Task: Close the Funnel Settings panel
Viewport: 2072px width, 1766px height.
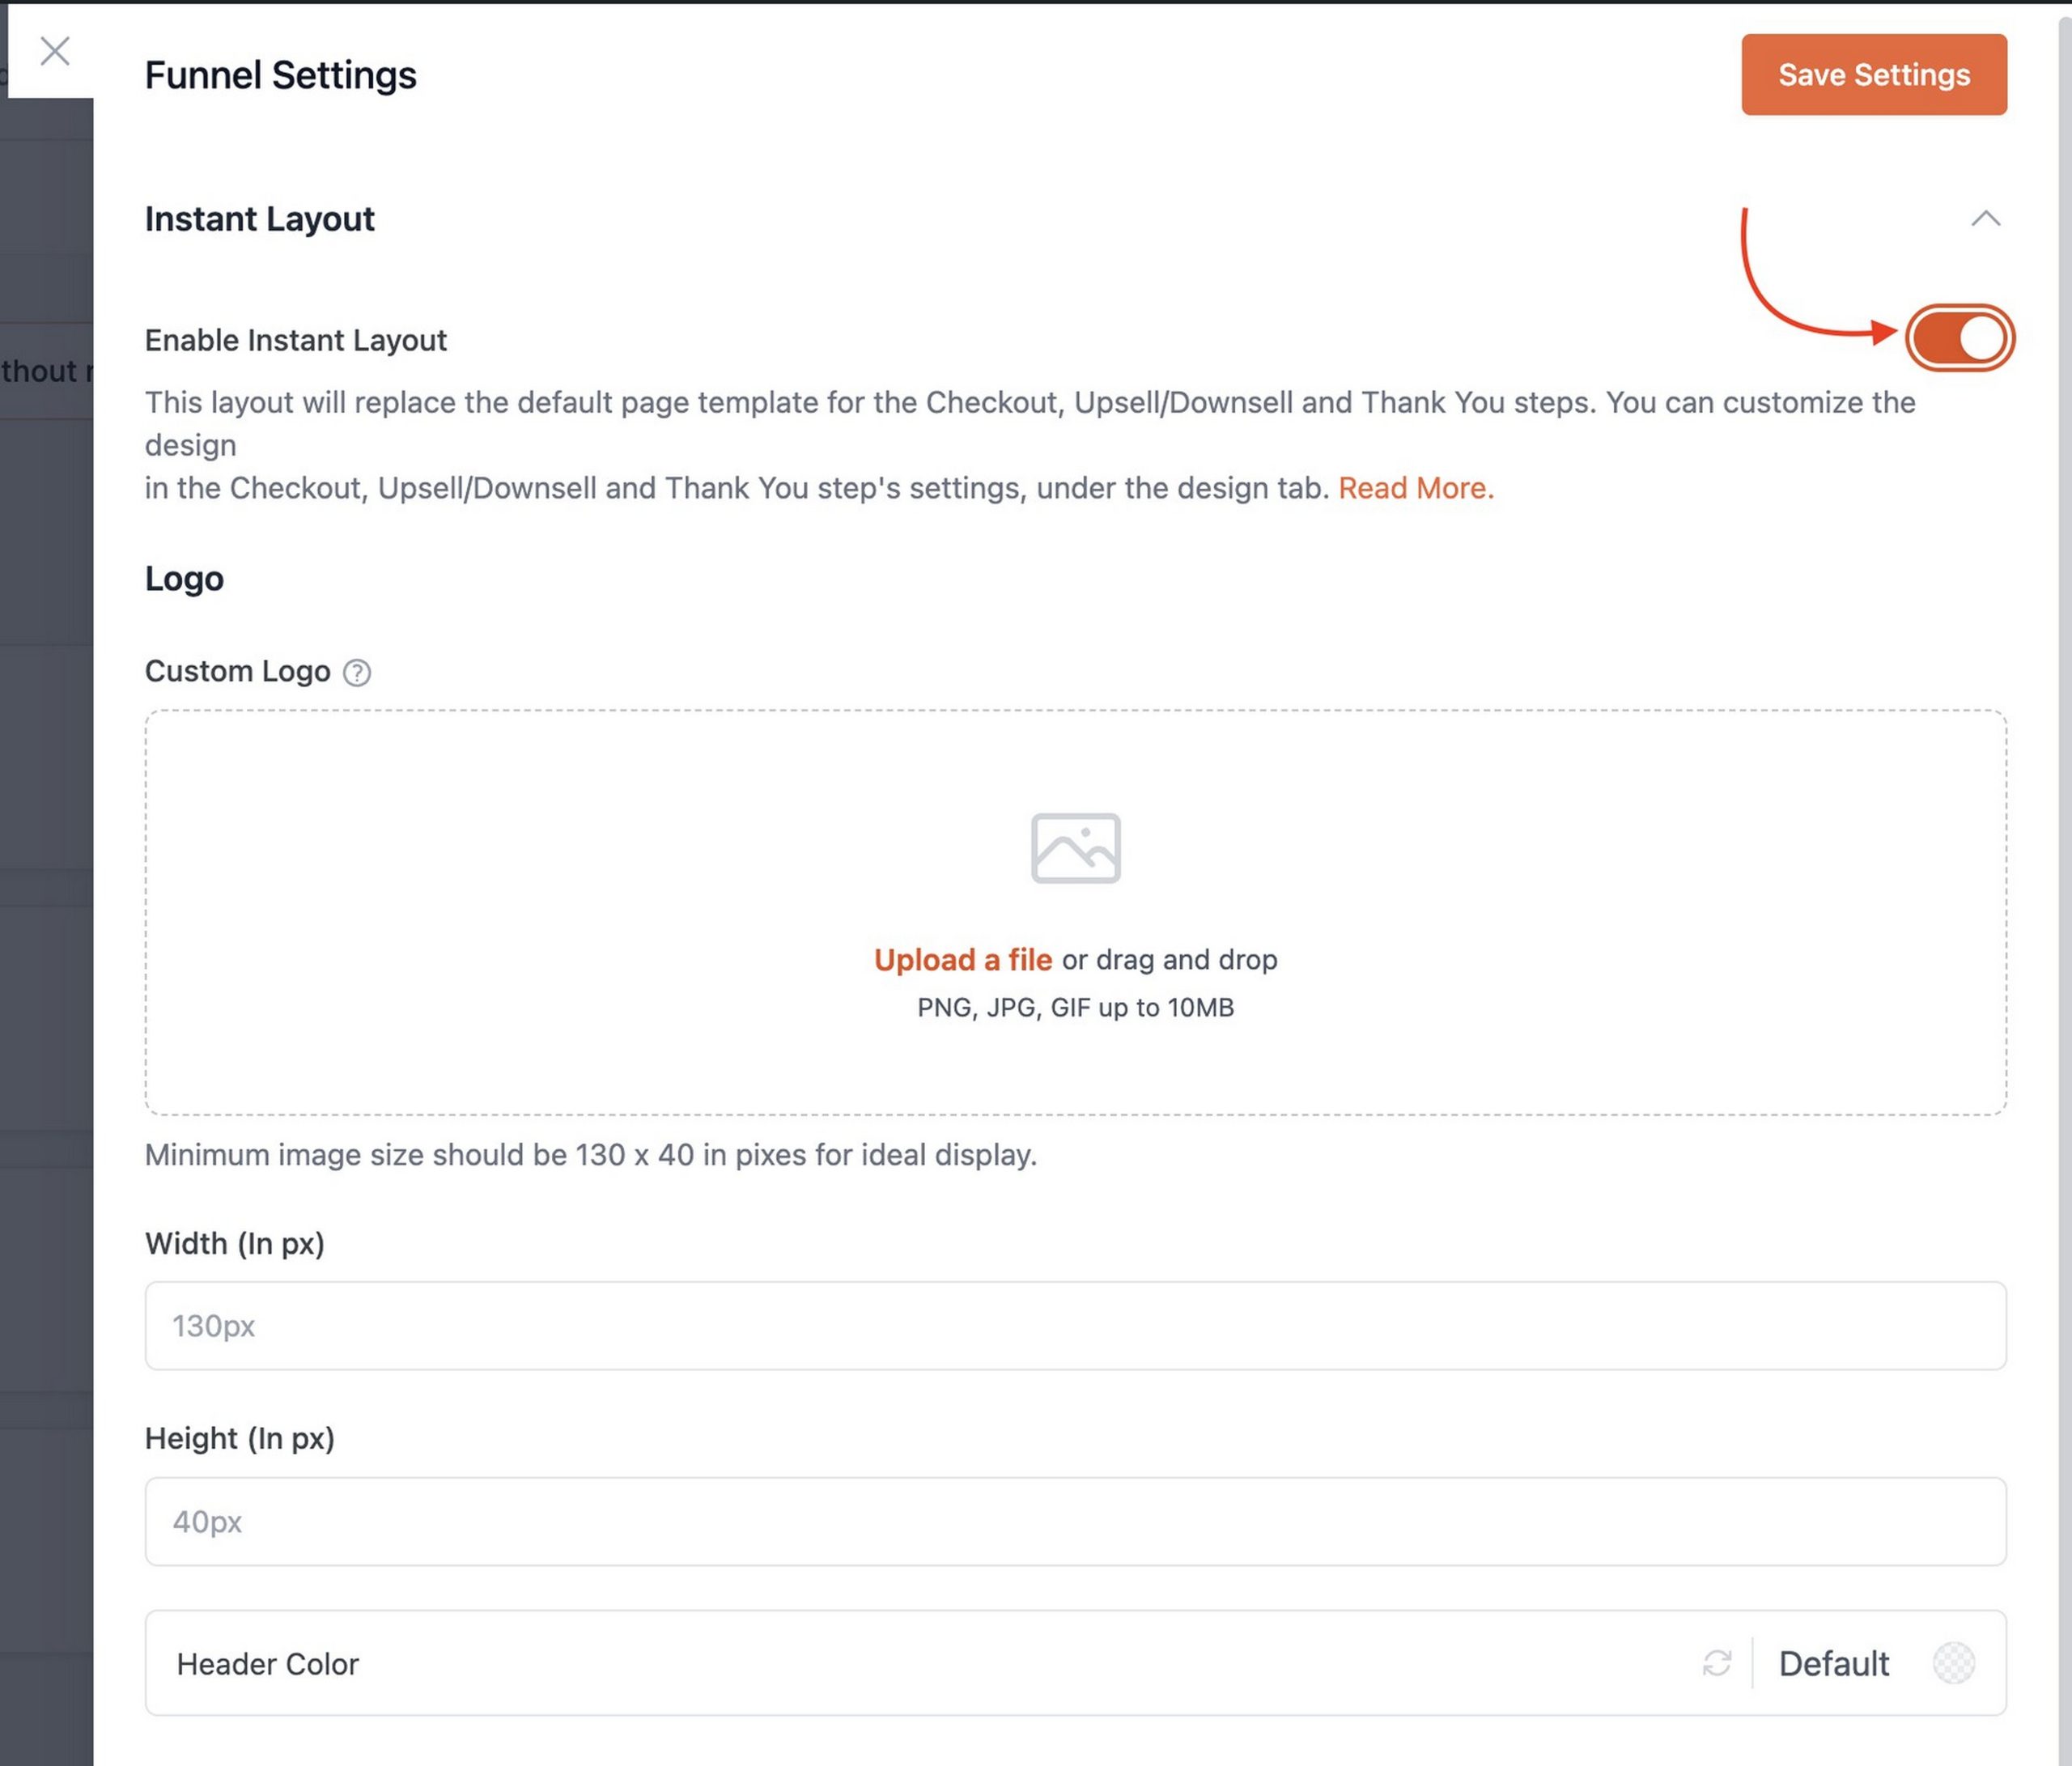Action: pyautogui.click(x=55, y=51)
